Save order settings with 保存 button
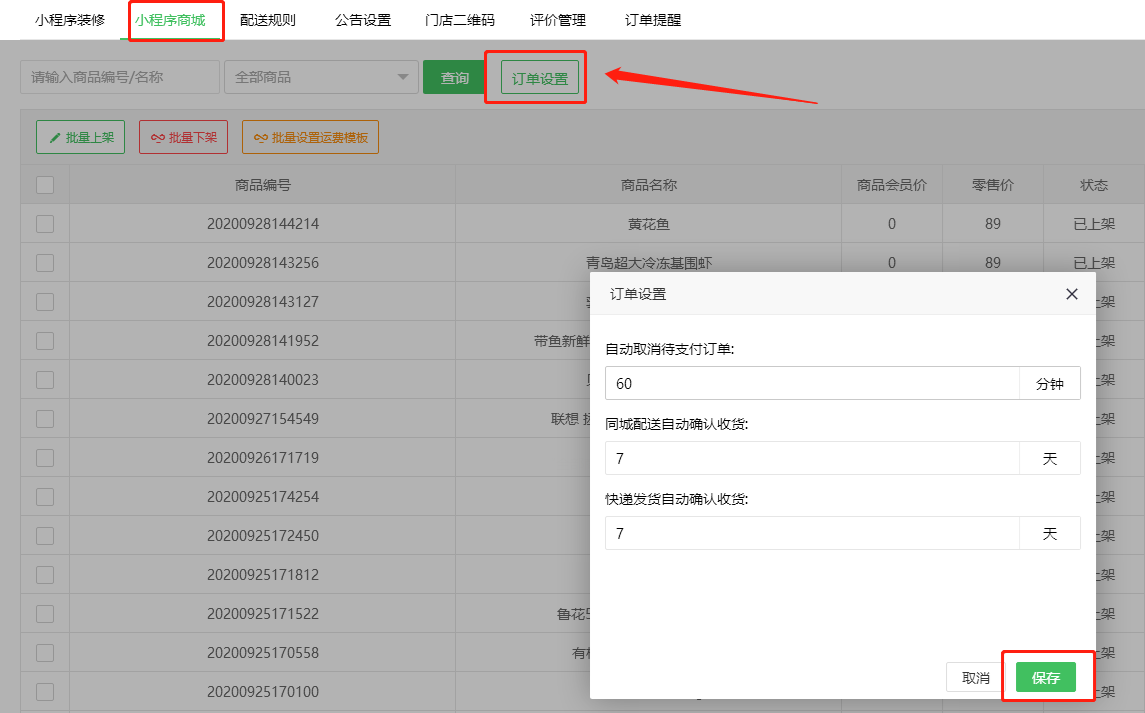The width and height of the screenshot is (1145, 713). [1045, 677]
